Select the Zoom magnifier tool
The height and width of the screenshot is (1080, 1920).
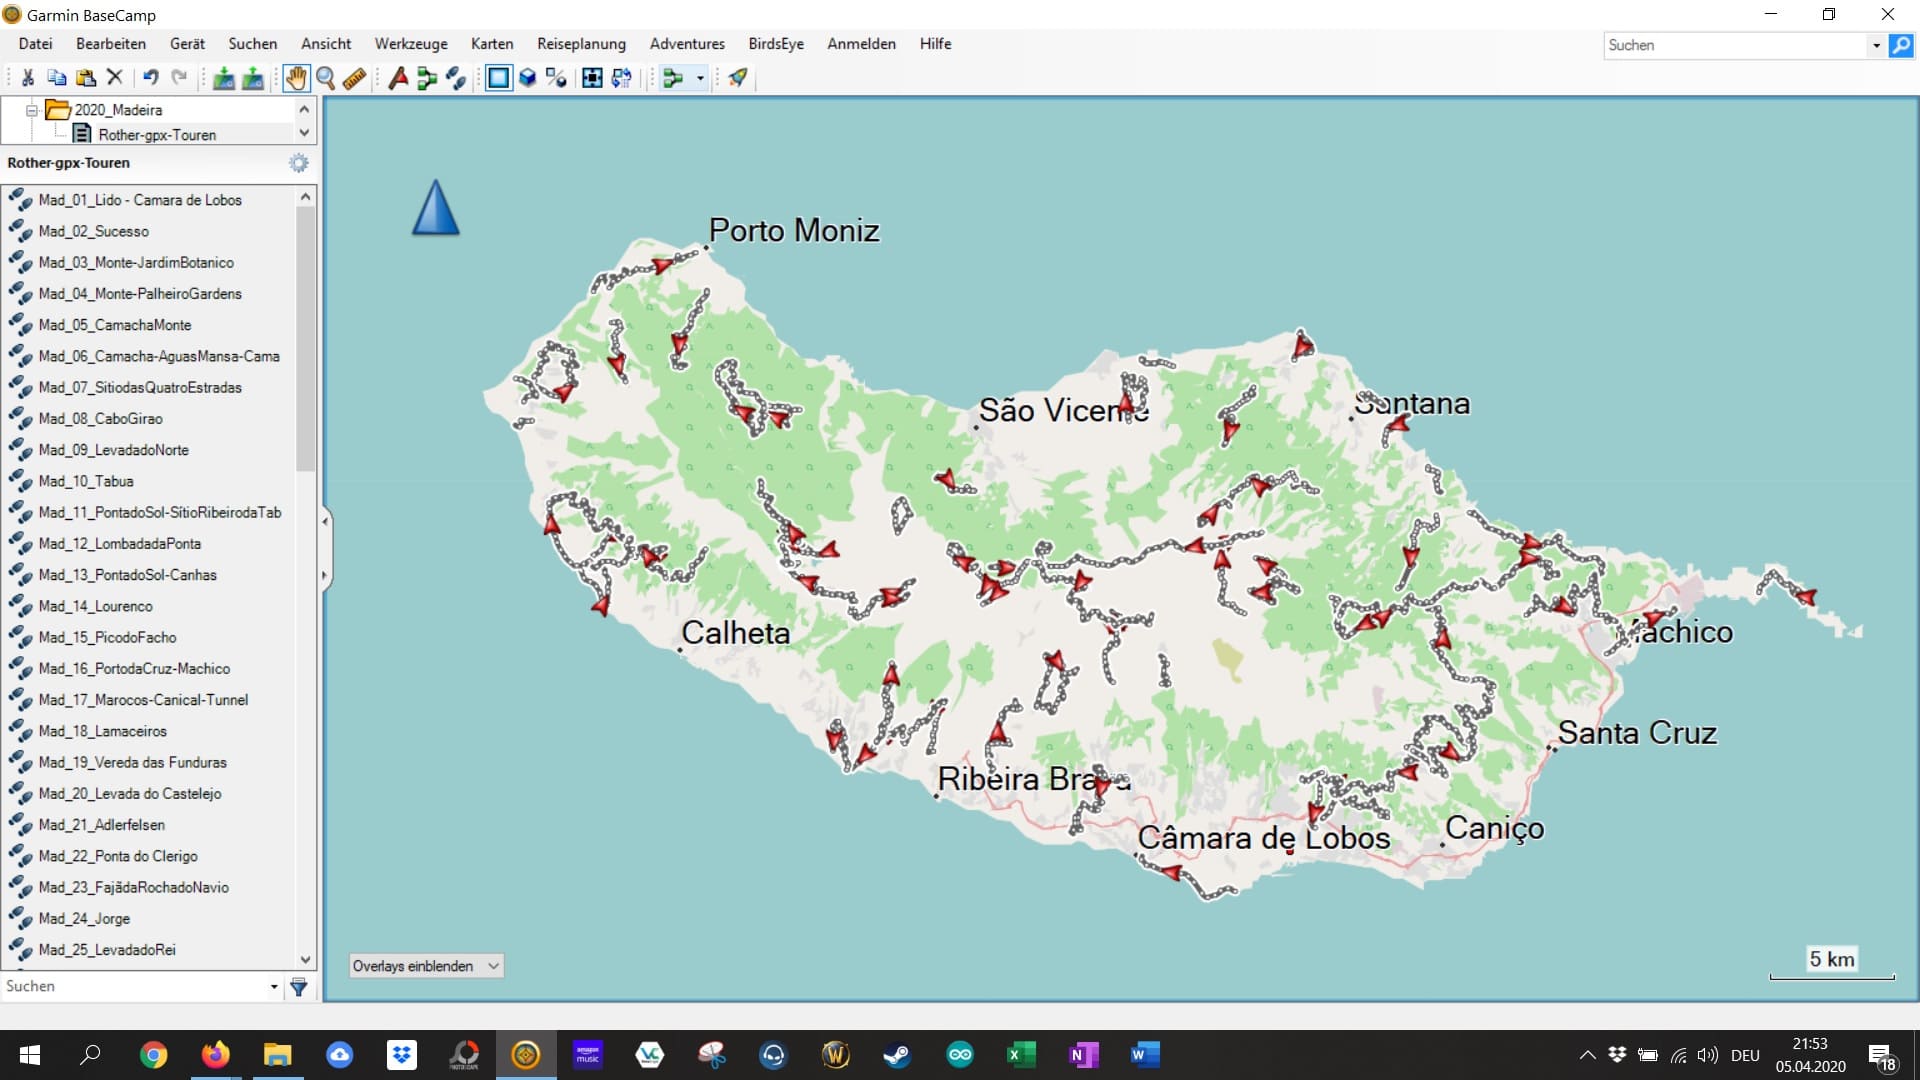pos(325,78)
